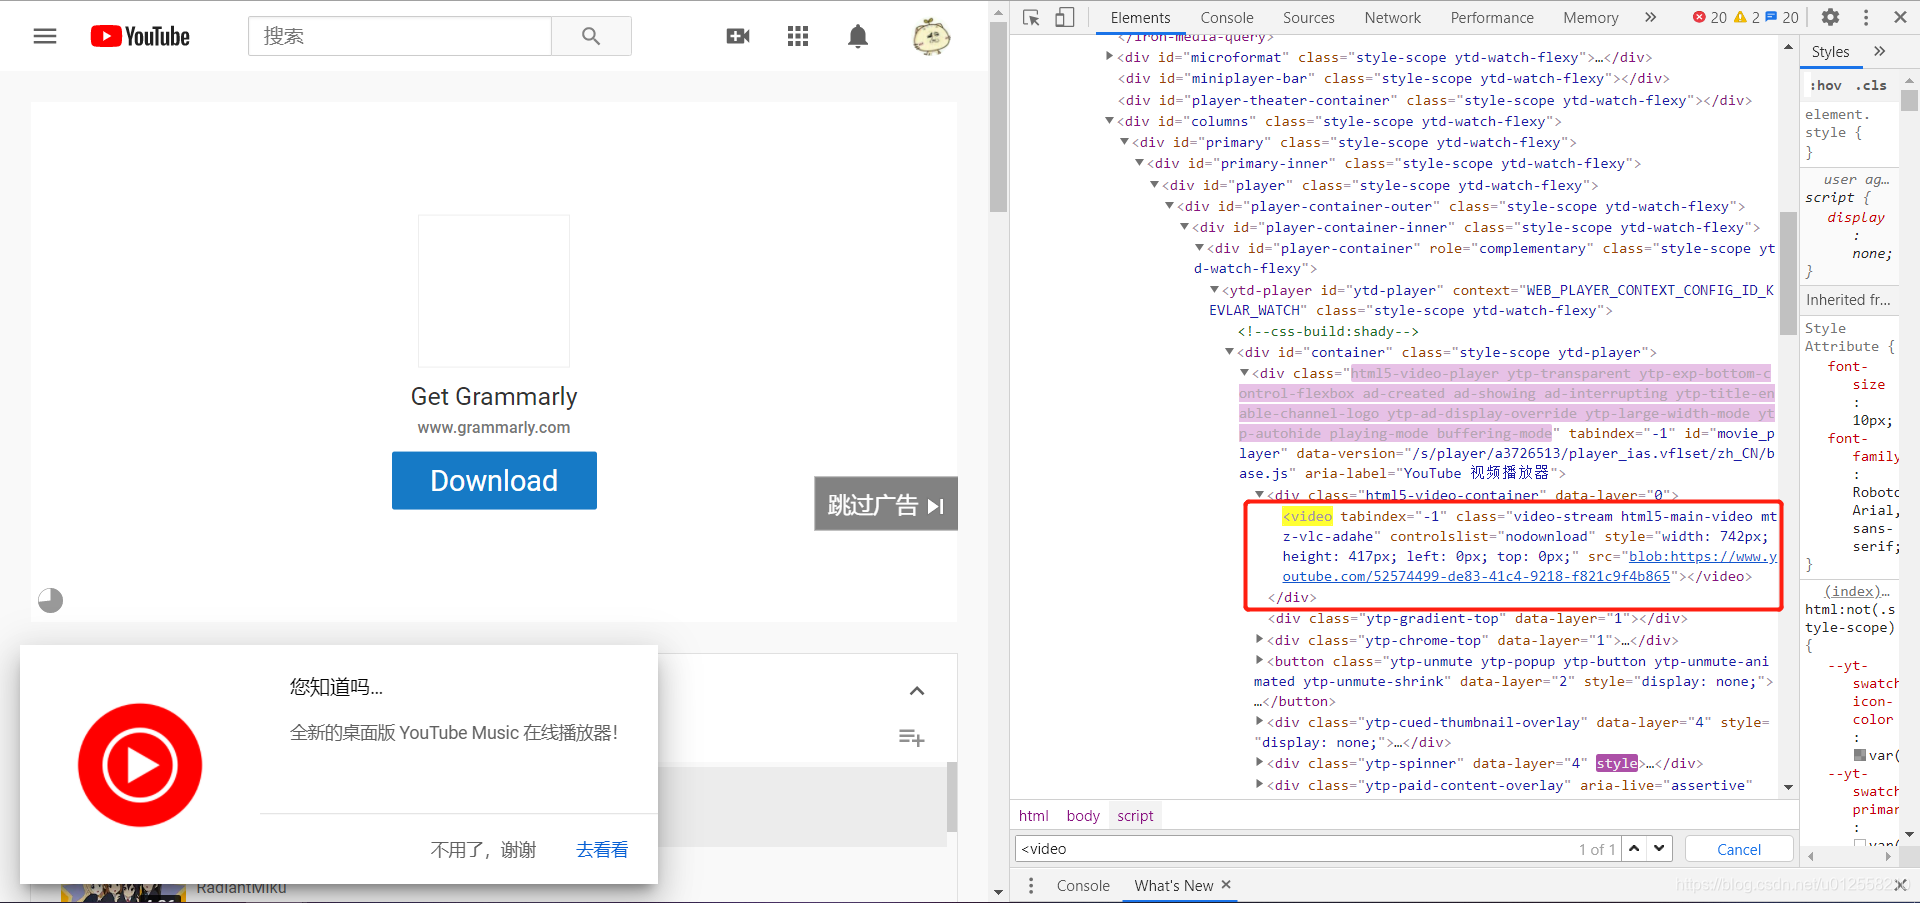The height and width of the screenshot is (903, 1920).
Task: Collapse the div id="columns" node
Action: coord(1109,121)
